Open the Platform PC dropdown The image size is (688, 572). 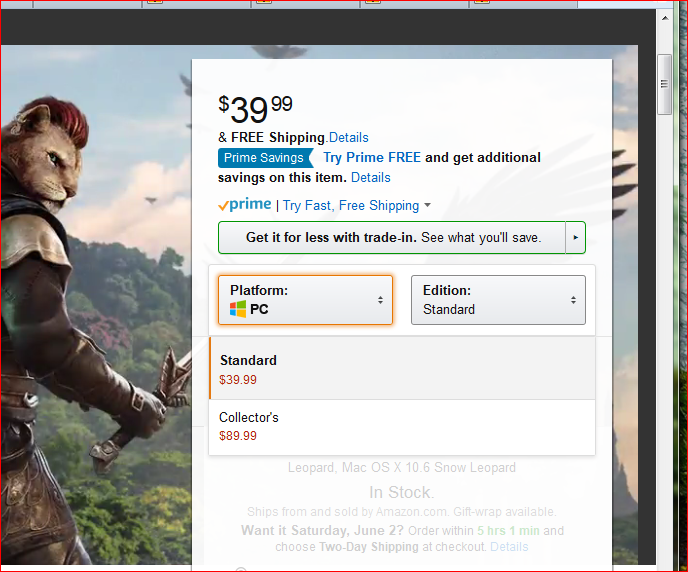[305, 300]
